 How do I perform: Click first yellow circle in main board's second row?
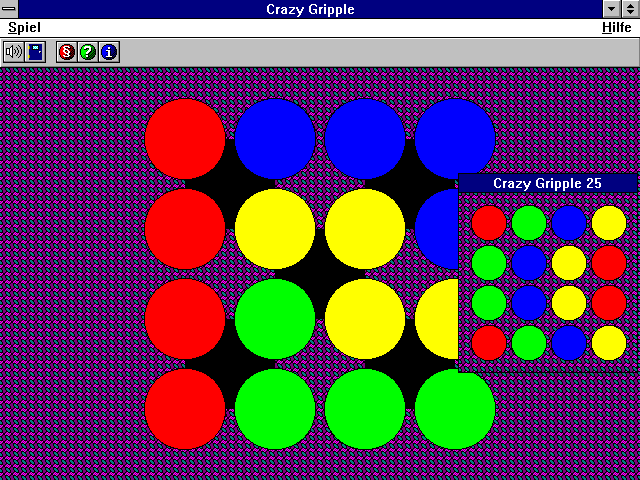275,229
